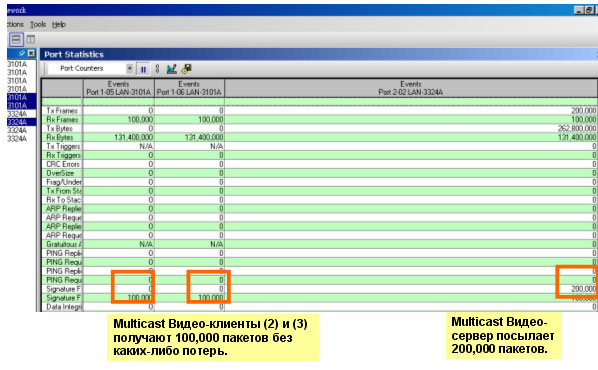
Task: Pause the port statistics counters
Action: [x=143, y=69]
